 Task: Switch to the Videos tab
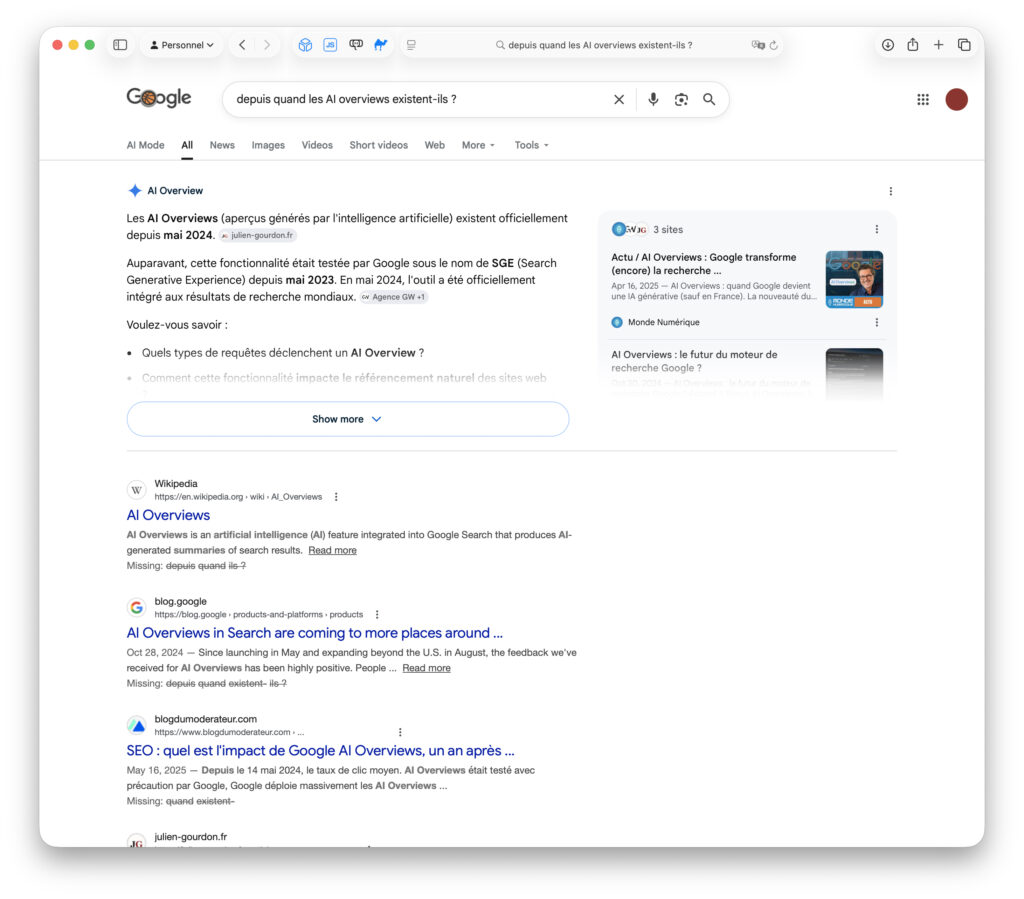[x=317, y=145]
